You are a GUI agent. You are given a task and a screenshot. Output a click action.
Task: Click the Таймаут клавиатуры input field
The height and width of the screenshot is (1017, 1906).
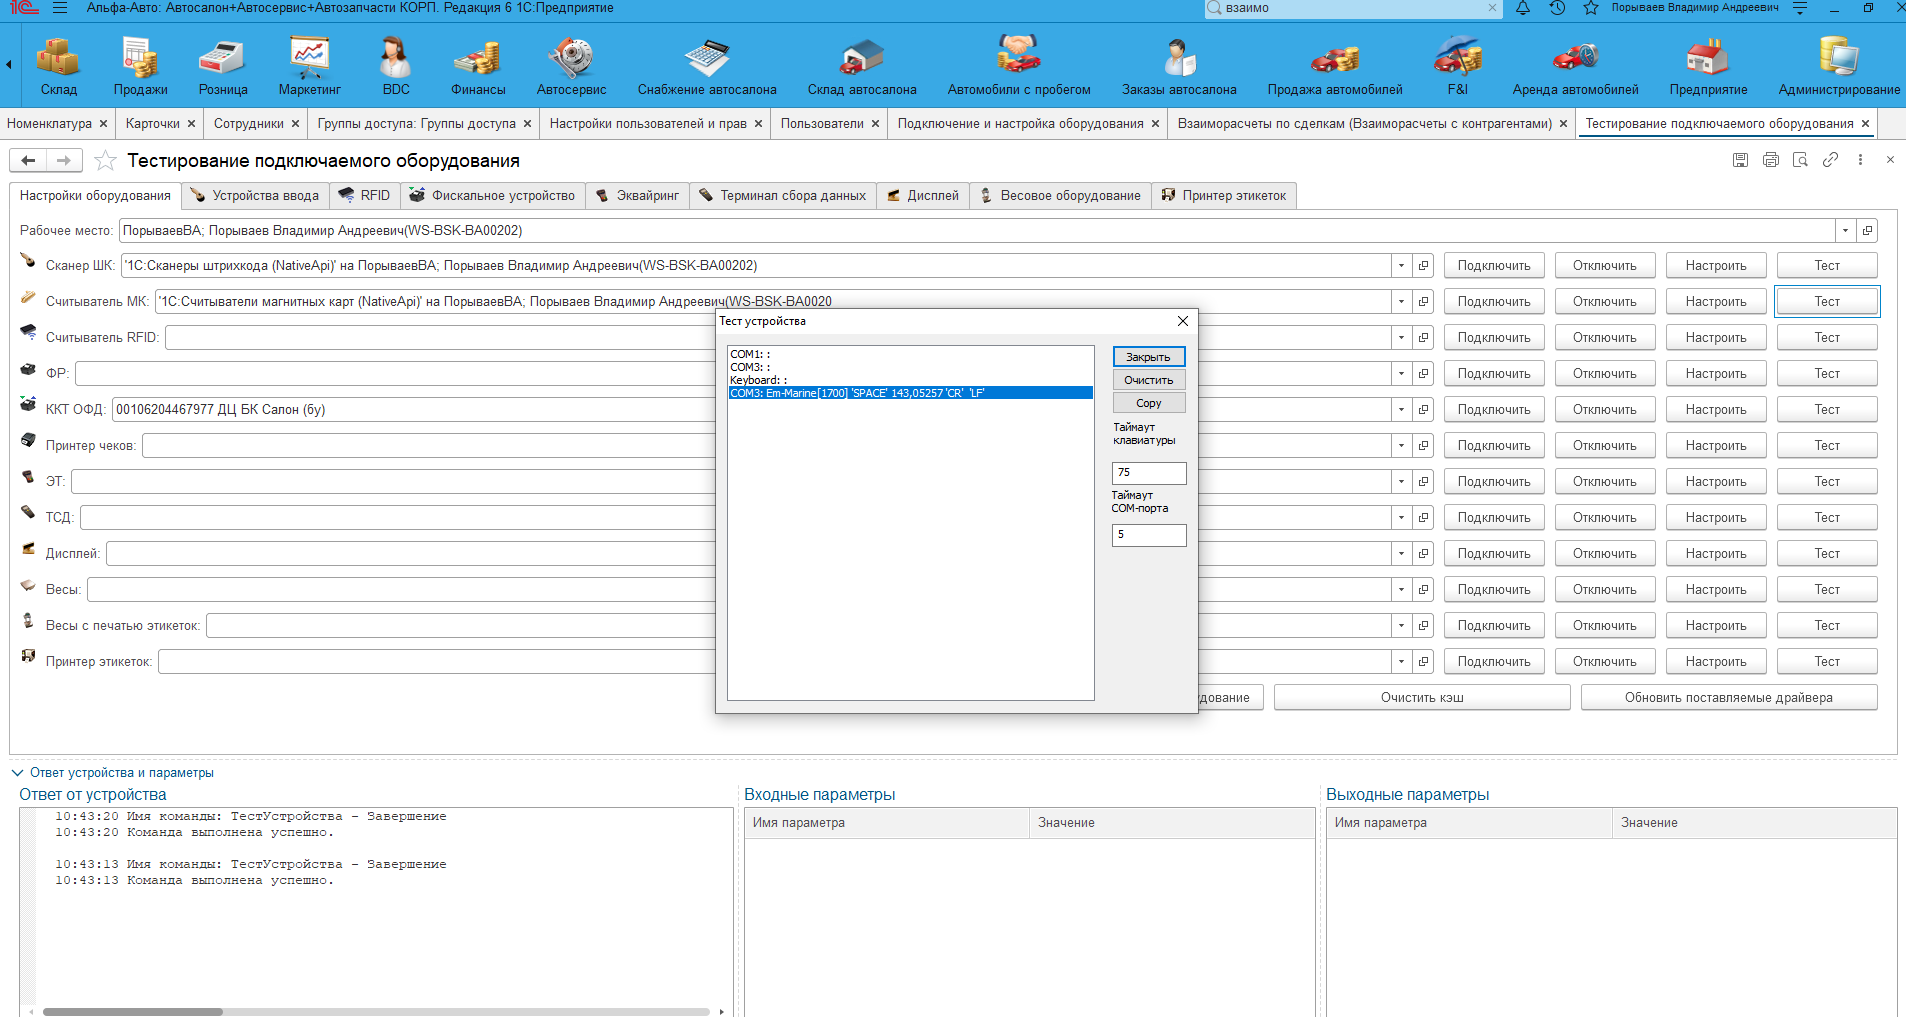[1149, 473]
